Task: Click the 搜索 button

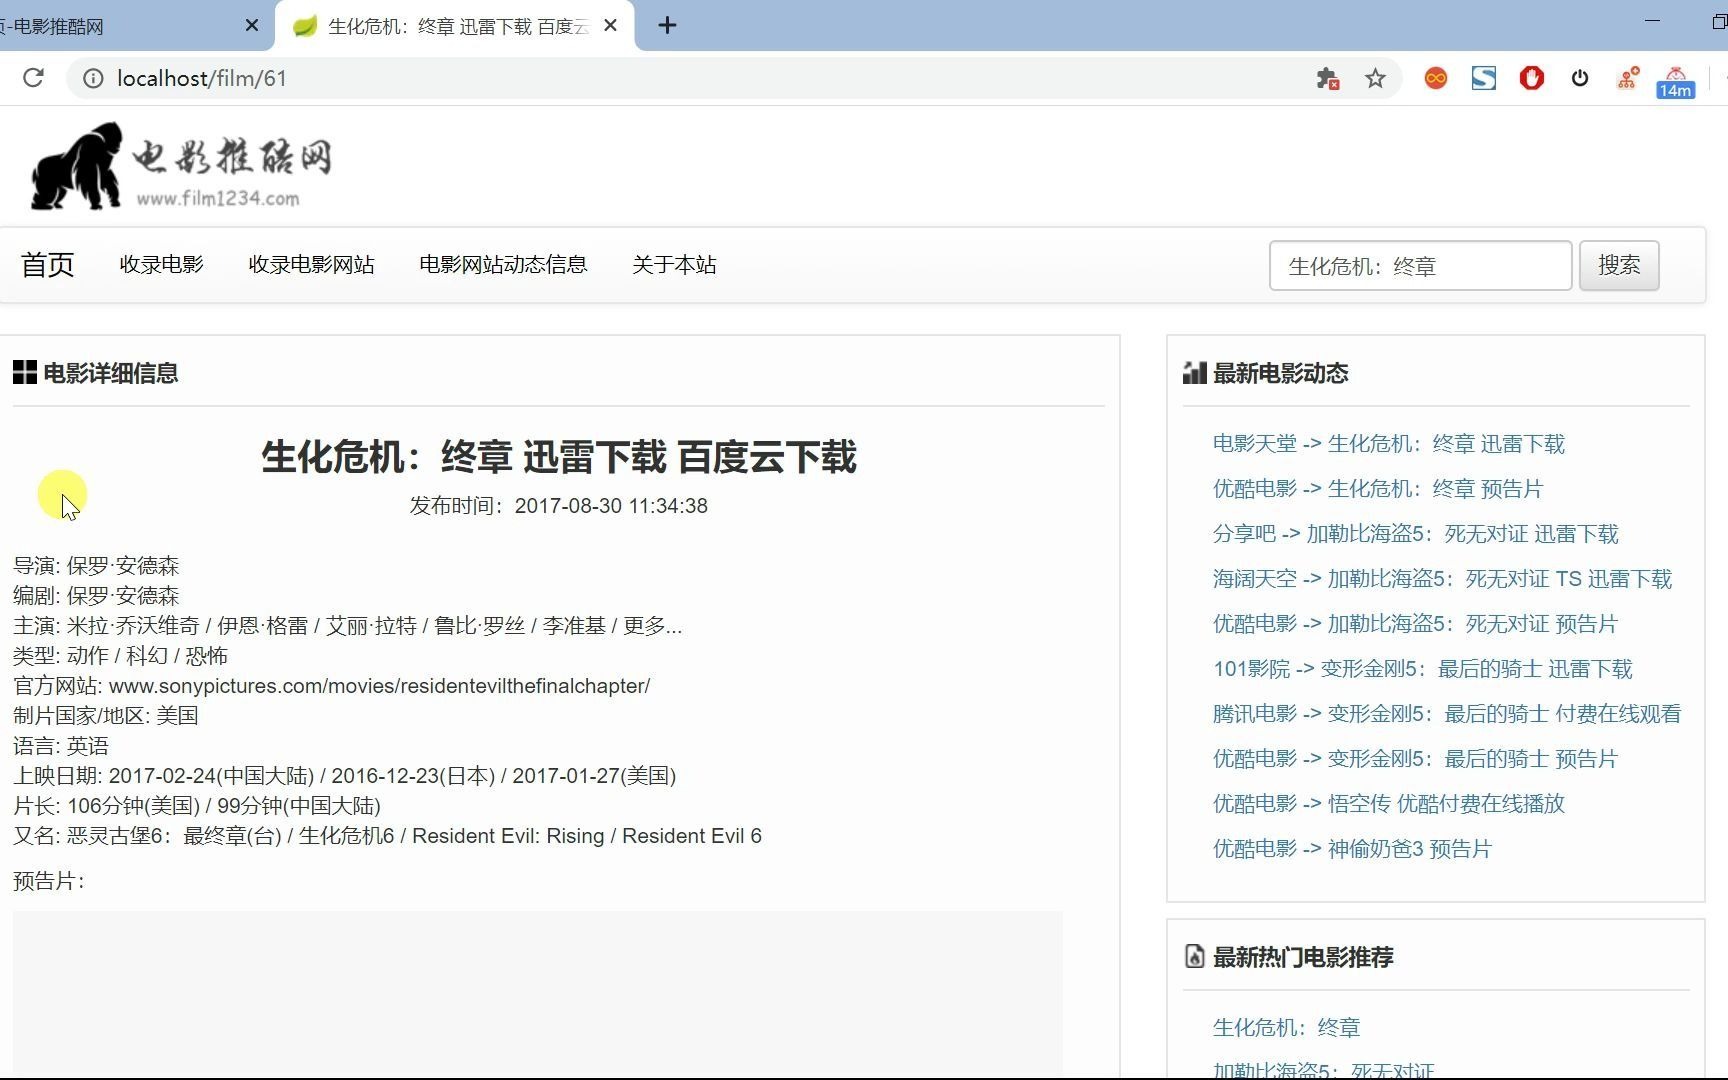Action: tap(1619, 265)
